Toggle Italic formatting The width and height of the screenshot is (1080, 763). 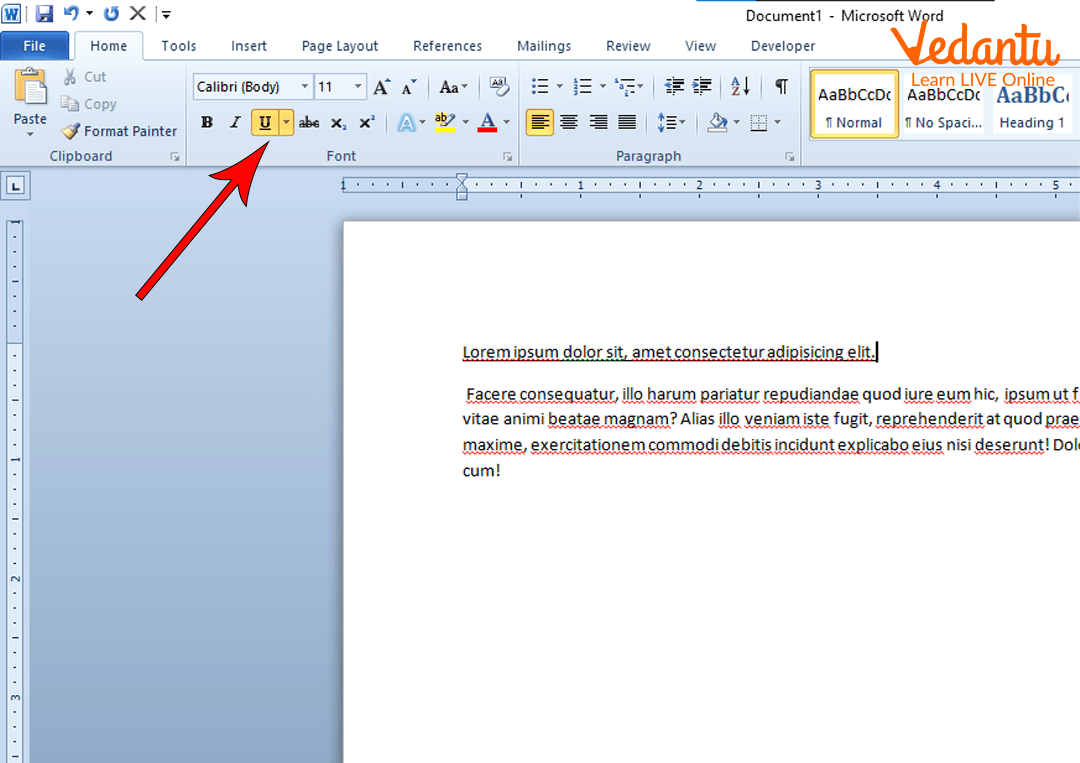(235, 123)
